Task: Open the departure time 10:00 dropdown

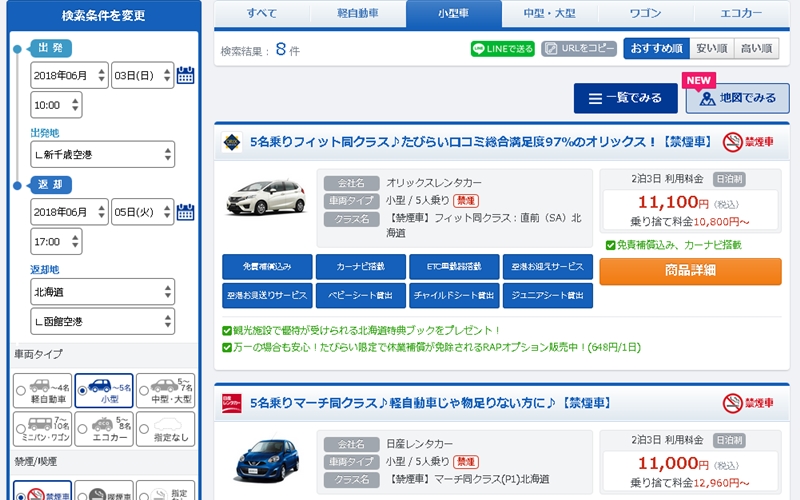Action: click(56, 105)
